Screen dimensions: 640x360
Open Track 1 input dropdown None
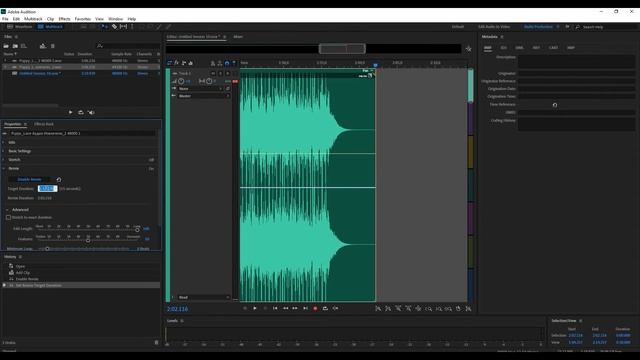click(x=201, y=89)
